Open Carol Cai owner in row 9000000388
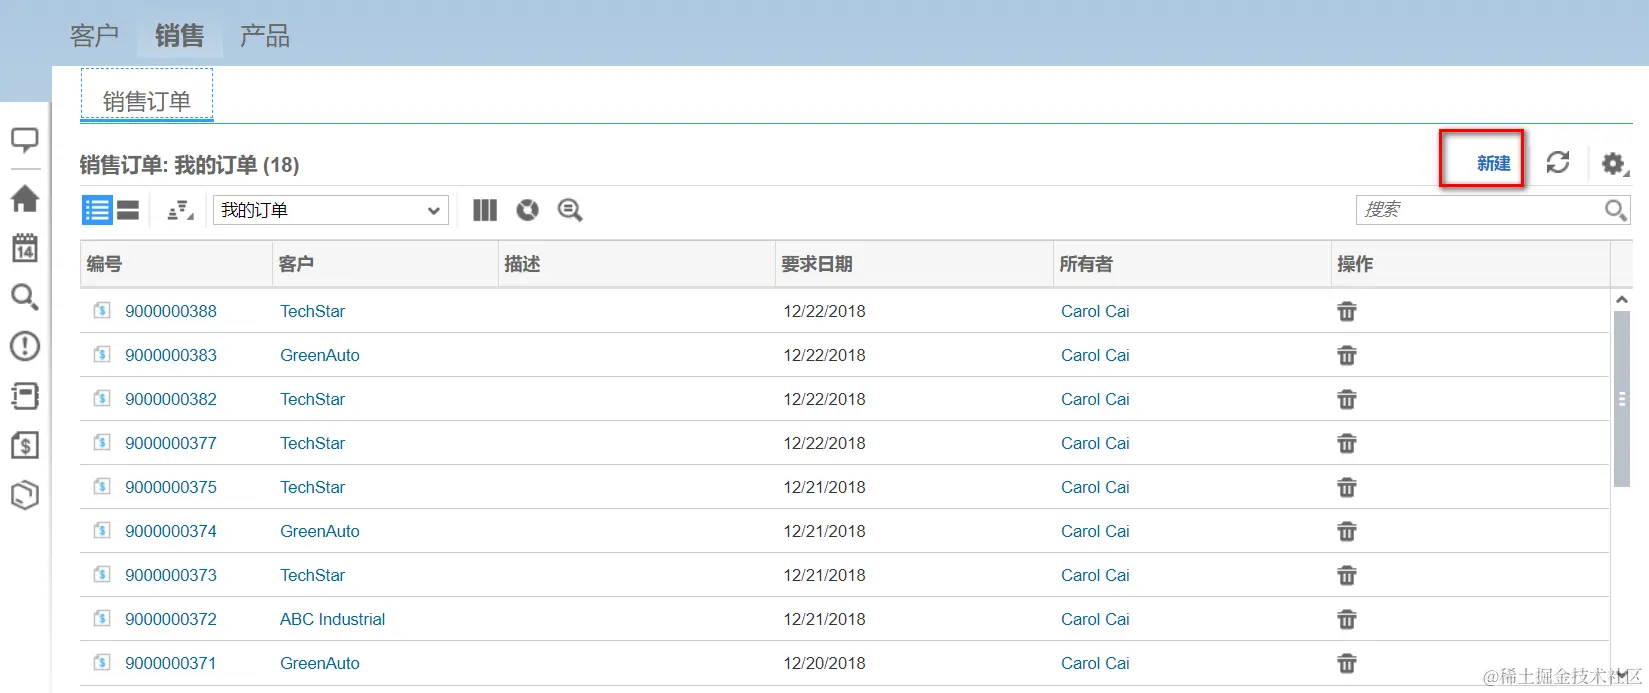This screenshot has width=1649, height=693. click(x=1095, y=311)
